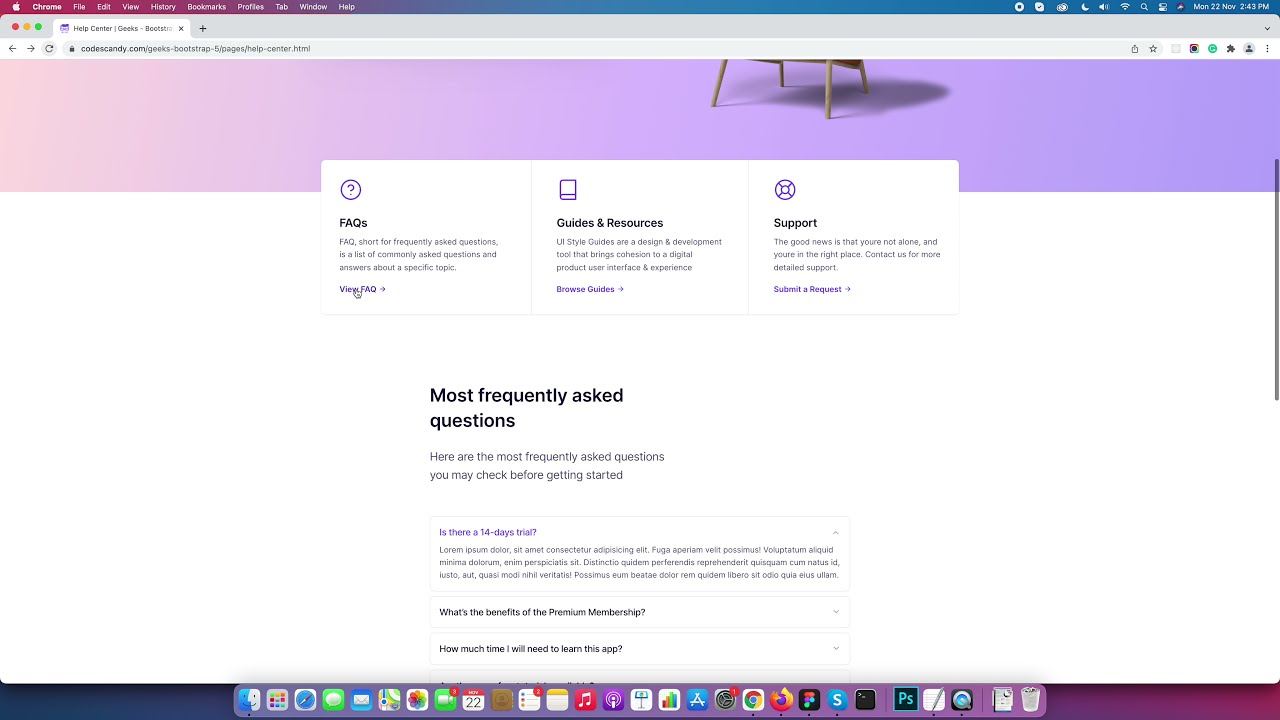Click 'Is there a 14-days trial?' question

click(488, 532)
